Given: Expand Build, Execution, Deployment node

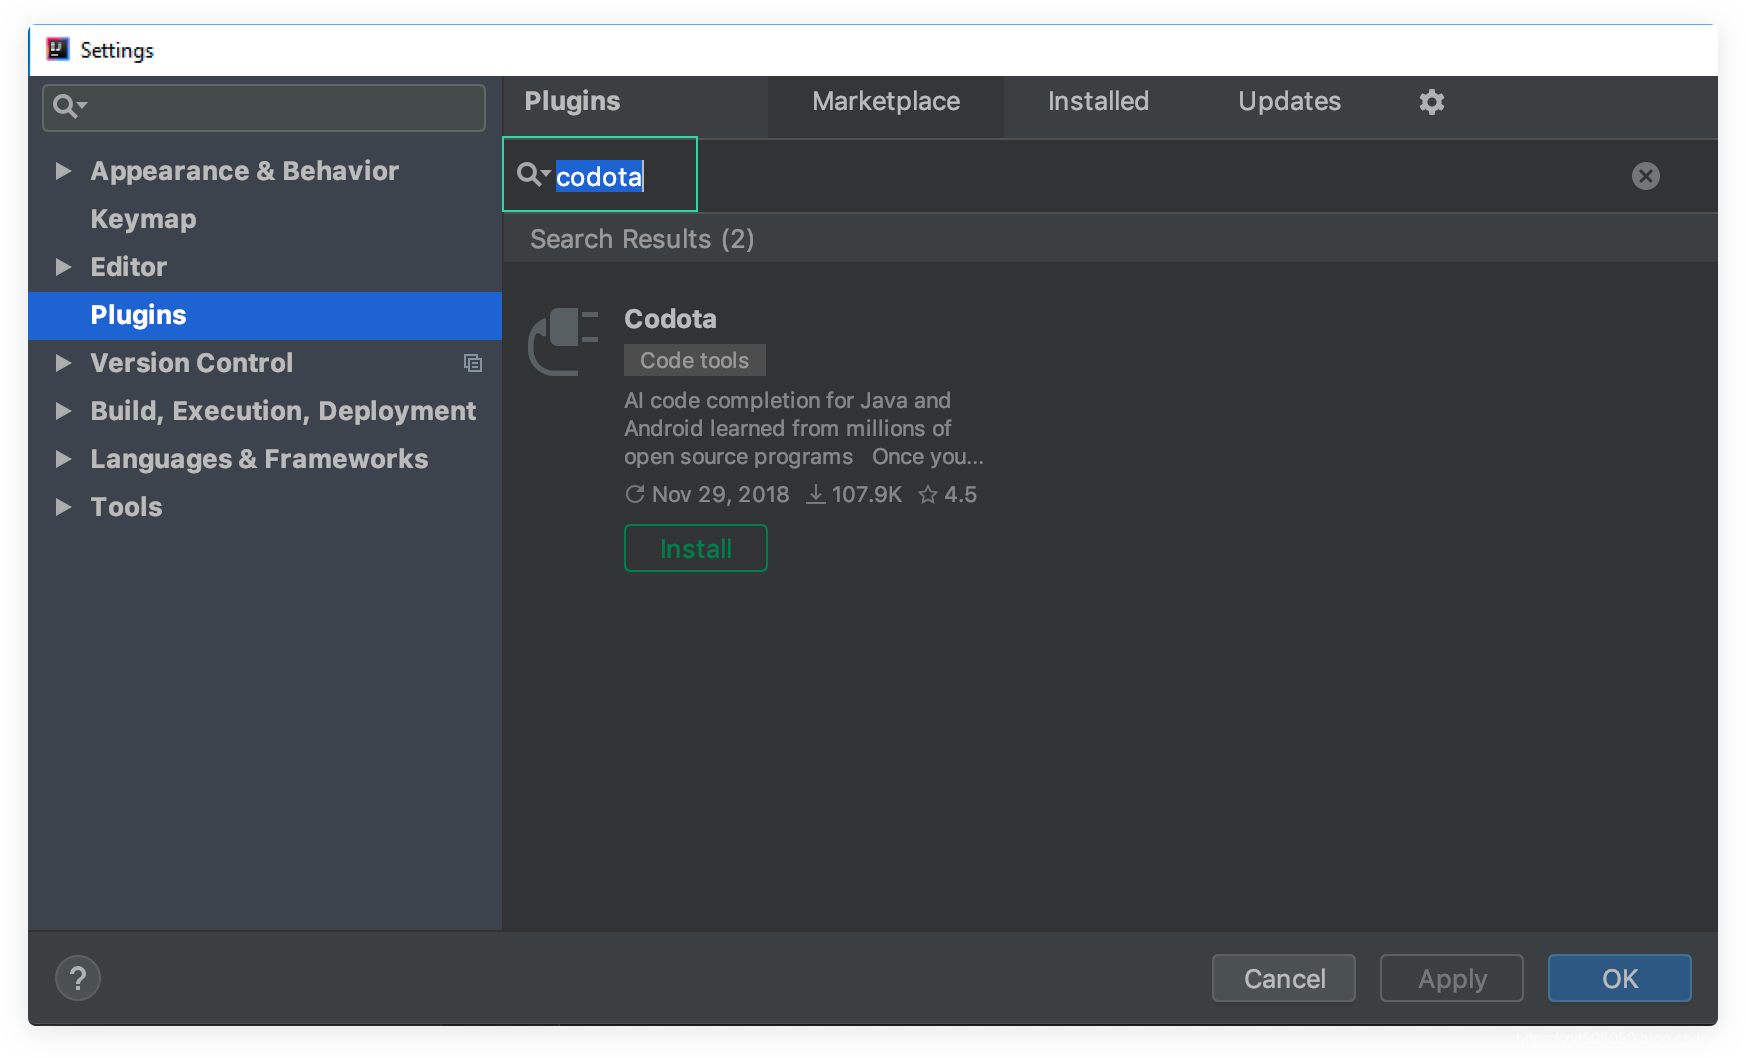Looking at the screenshot, I should point(63,411).
